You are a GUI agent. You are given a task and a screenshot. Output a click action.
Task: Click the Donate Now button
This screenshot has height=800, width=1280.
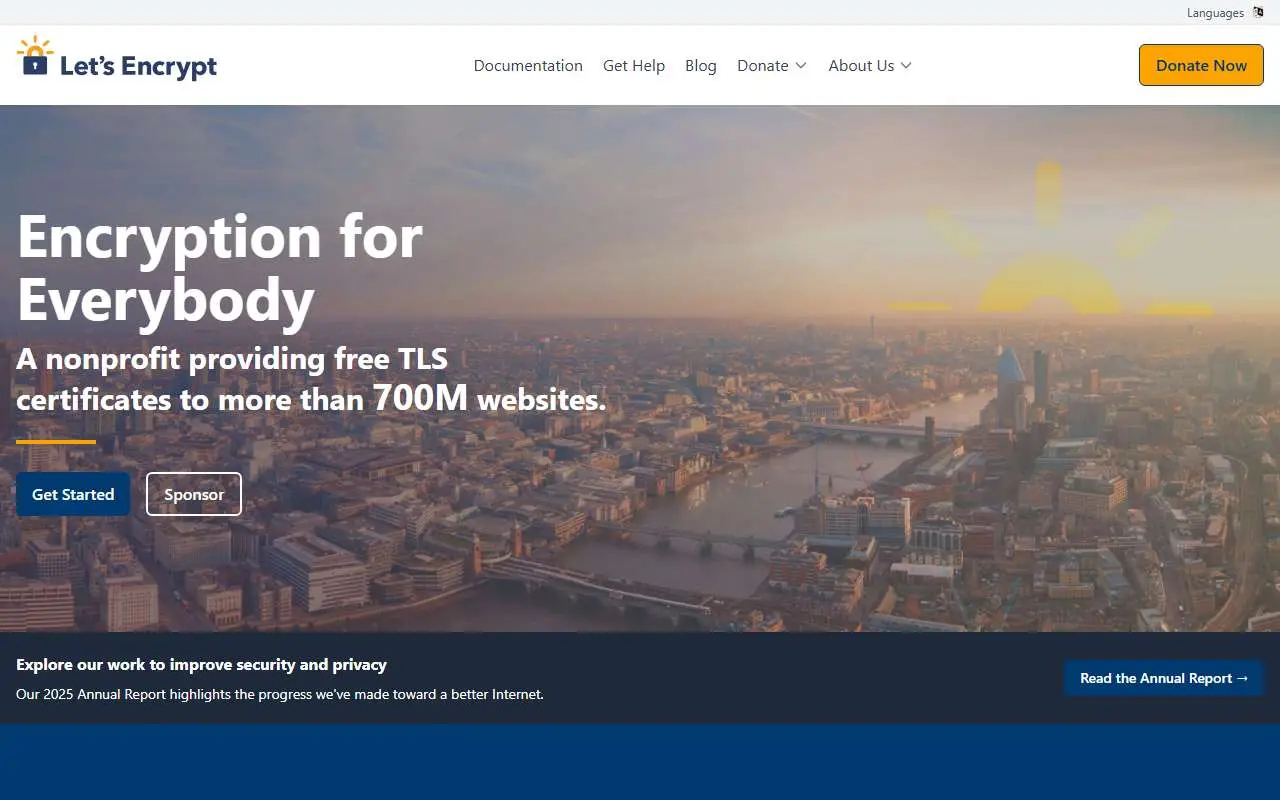coord(1201,65)
